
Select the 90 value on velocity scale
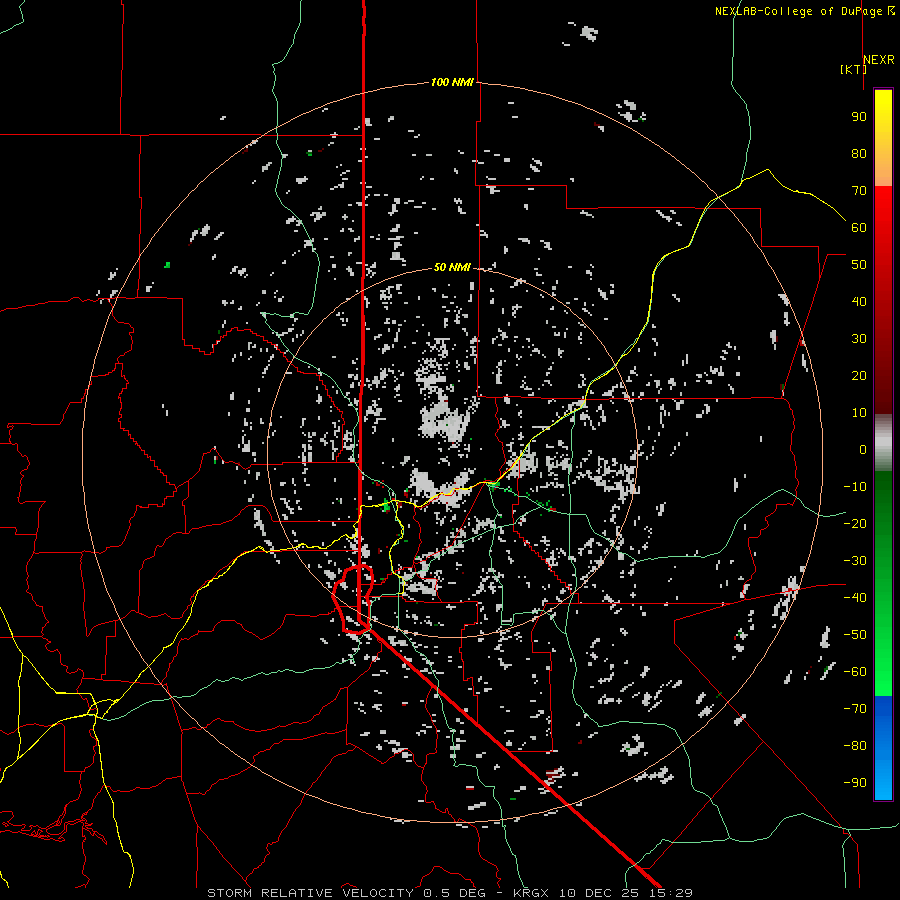click(x=859, y=117)
